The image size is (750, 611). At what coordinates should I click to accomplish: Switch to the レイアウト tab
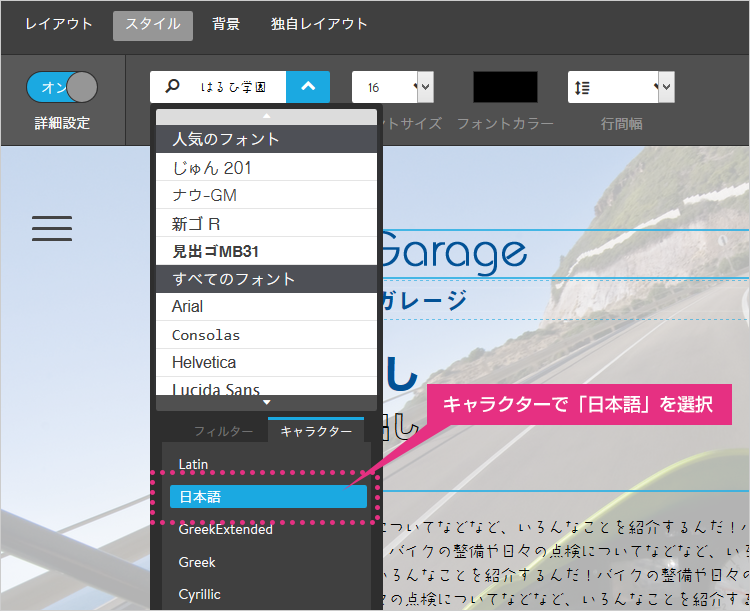coord(58,24)
